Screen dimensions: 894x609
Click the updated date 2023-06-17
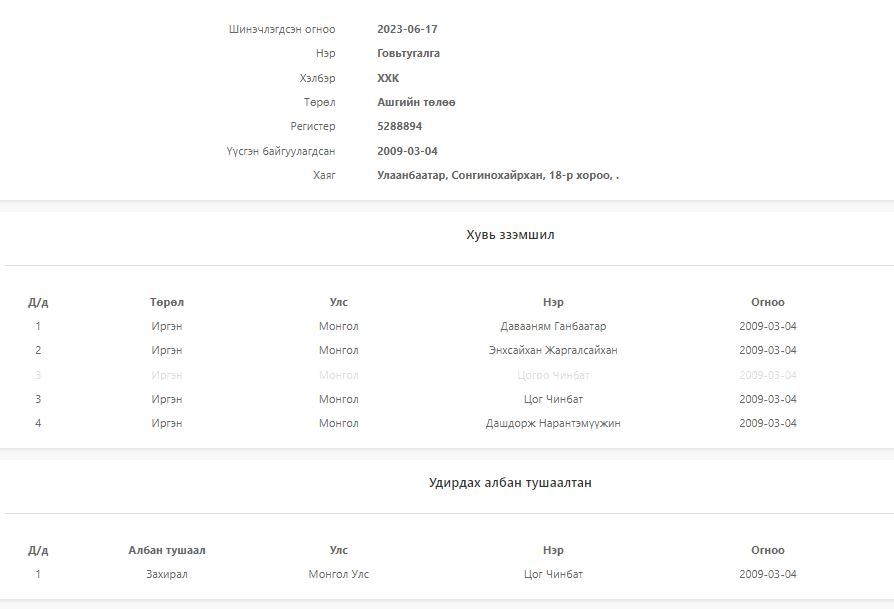(x=407, y=30)
